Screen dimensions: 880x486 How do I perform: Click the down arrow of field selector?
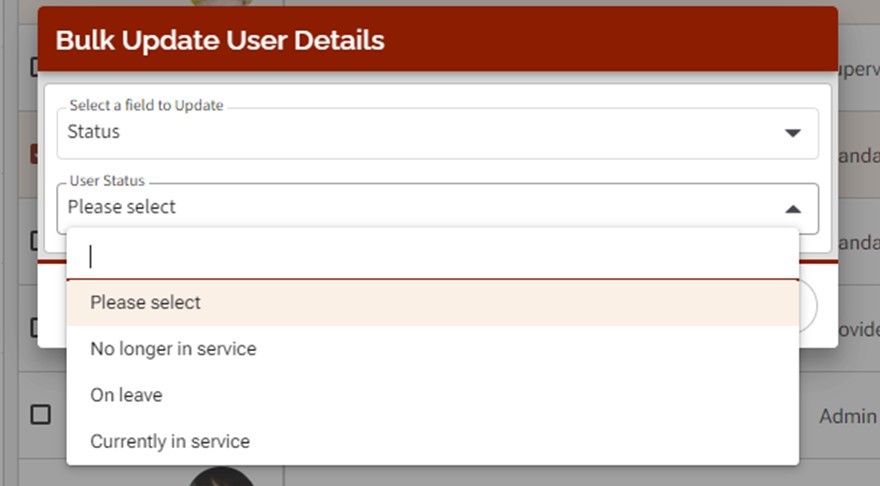pyautogui.click(x=792, y=132)
